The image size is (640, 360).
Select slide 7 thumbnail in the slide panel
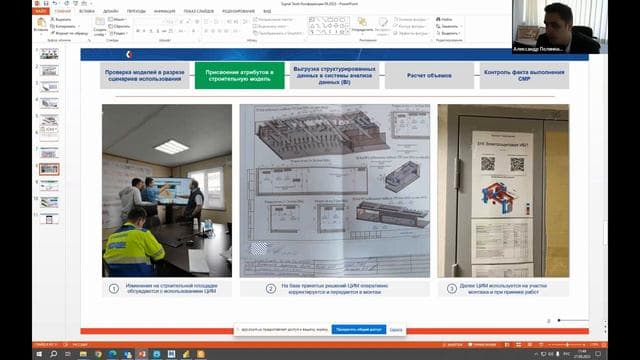point(49,153)
